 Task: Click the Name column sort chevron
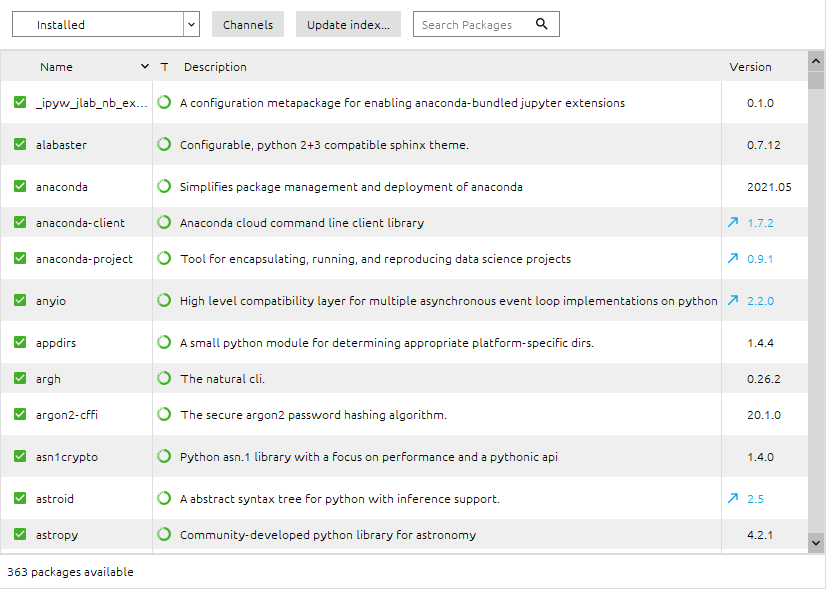[145, 66]
